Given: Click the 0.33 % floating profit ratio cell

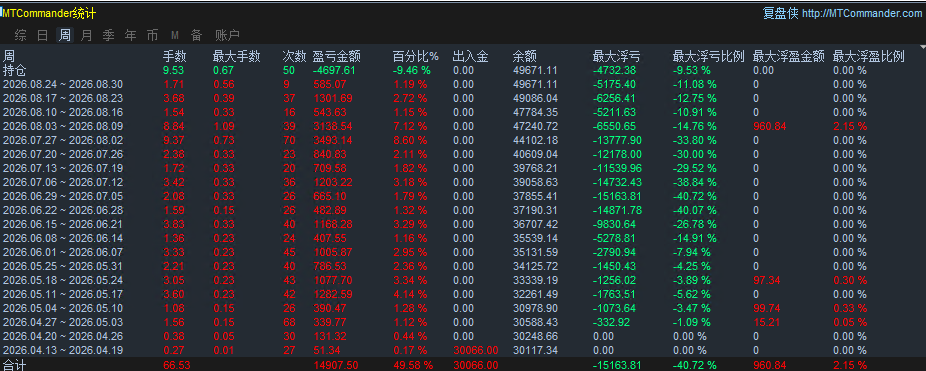Looking at the screenshot, I should 850,308.
